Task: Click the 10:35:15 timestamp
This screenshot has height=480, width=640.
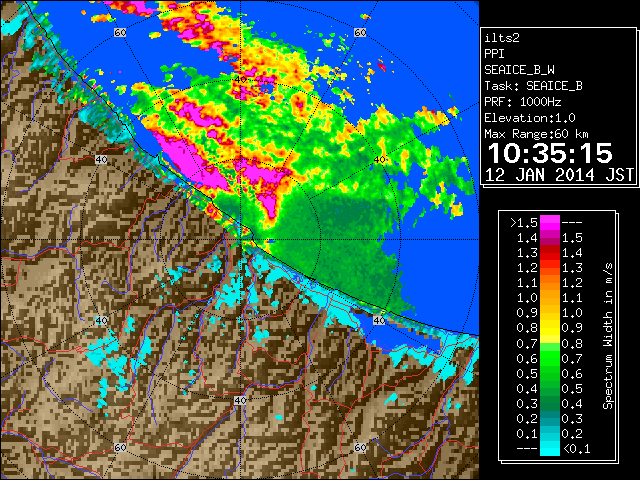Action: pos(550,153)
